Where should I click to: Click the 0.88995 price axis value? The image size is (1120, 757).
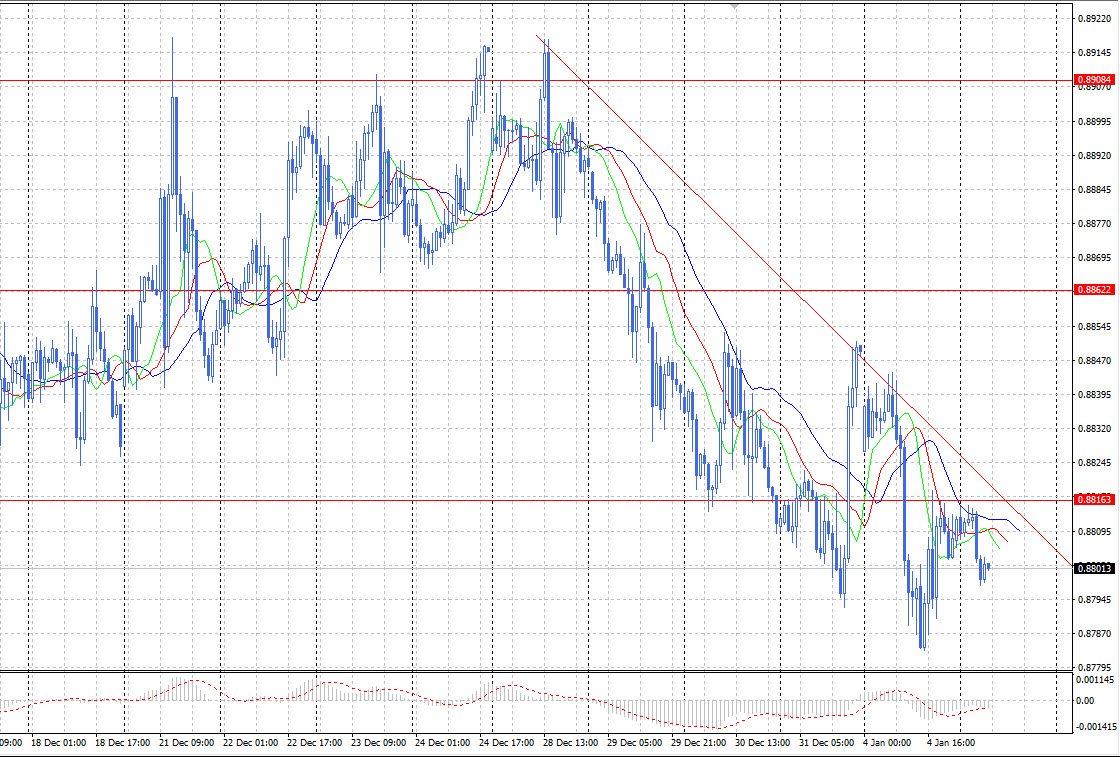[1094, 121]
